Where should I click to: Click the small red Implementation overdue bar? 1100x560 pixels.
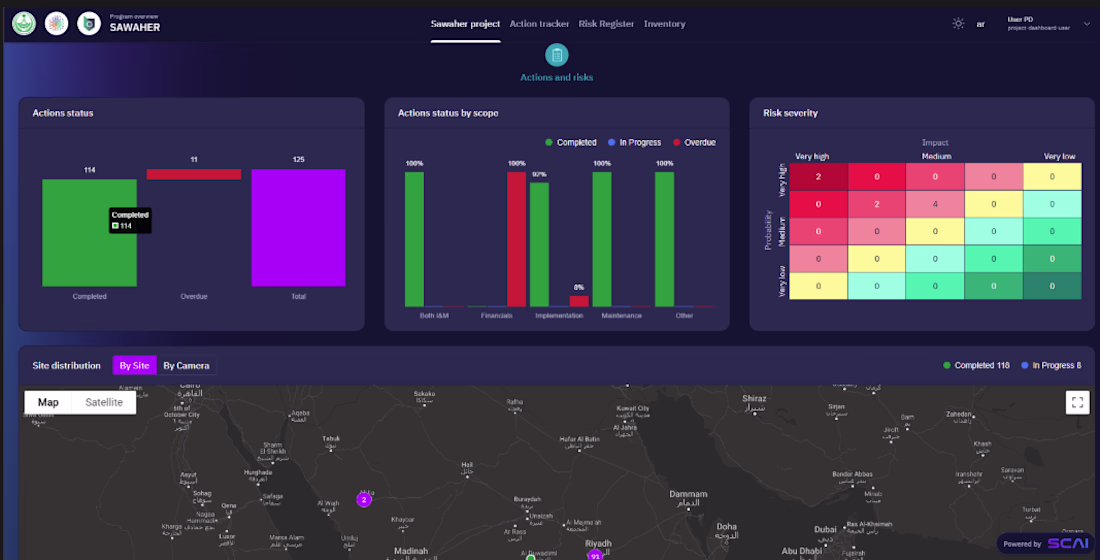coord(579,301)
